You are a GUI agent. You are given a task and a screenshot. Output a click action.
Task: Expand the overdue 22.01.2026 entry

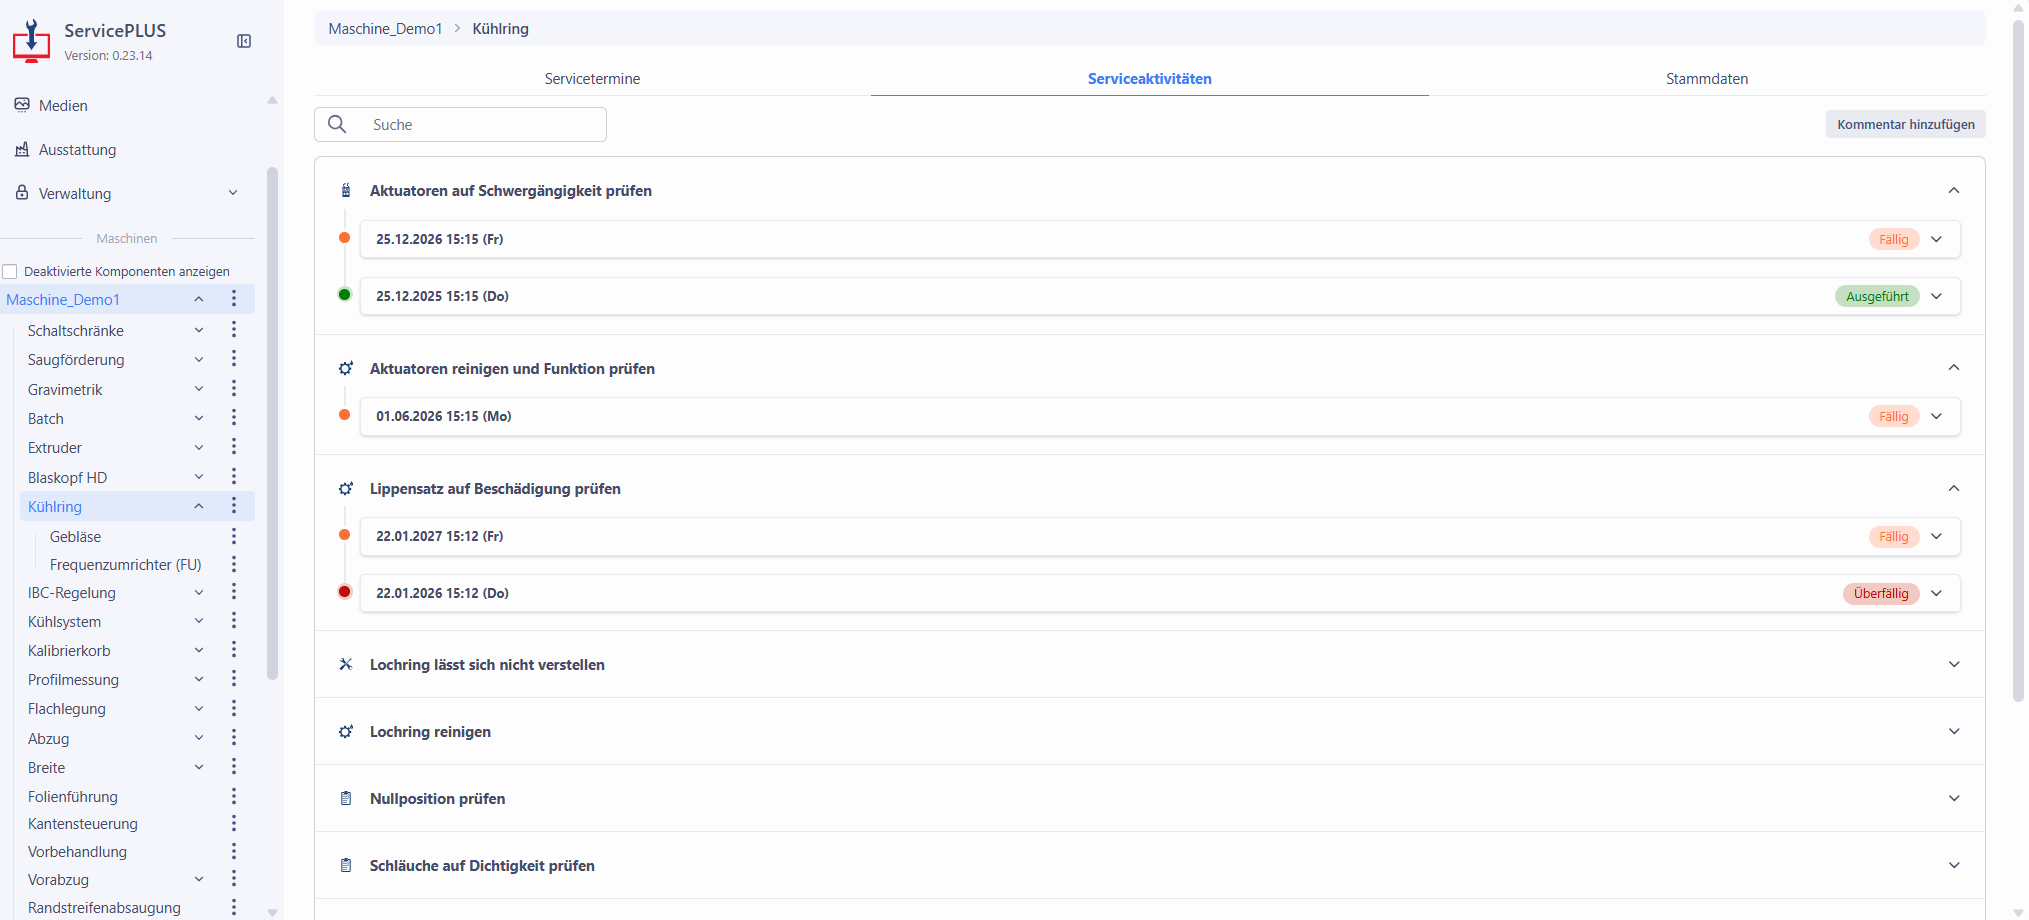point(1937,593)
